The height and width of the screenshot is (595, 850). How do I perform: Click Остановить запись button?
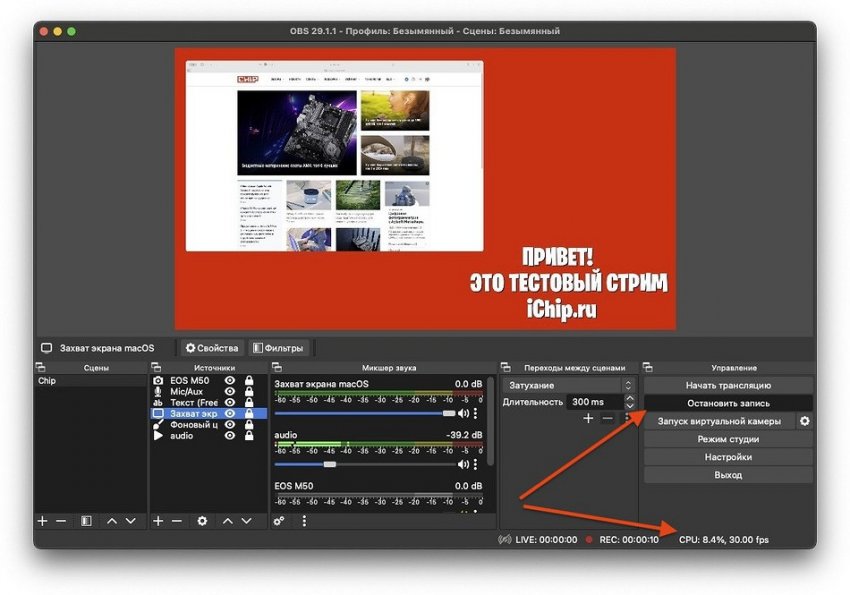click(x=727, y=403)
